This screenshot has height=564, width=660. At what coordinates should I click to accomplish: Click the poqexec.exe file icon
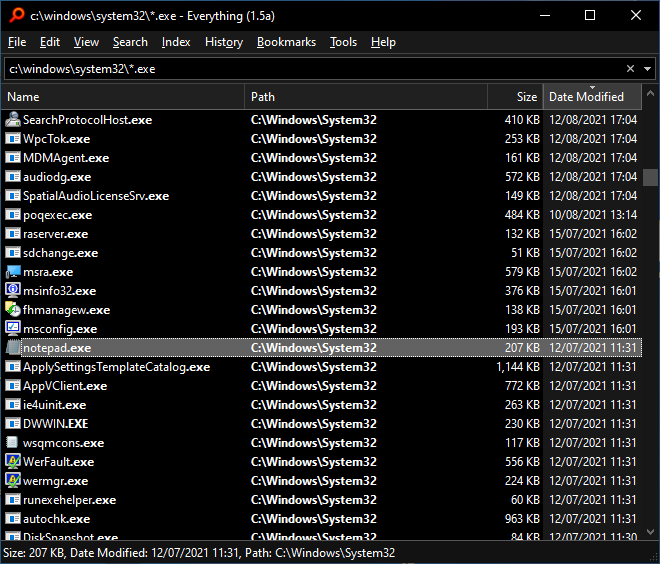[x=13, y=215]
